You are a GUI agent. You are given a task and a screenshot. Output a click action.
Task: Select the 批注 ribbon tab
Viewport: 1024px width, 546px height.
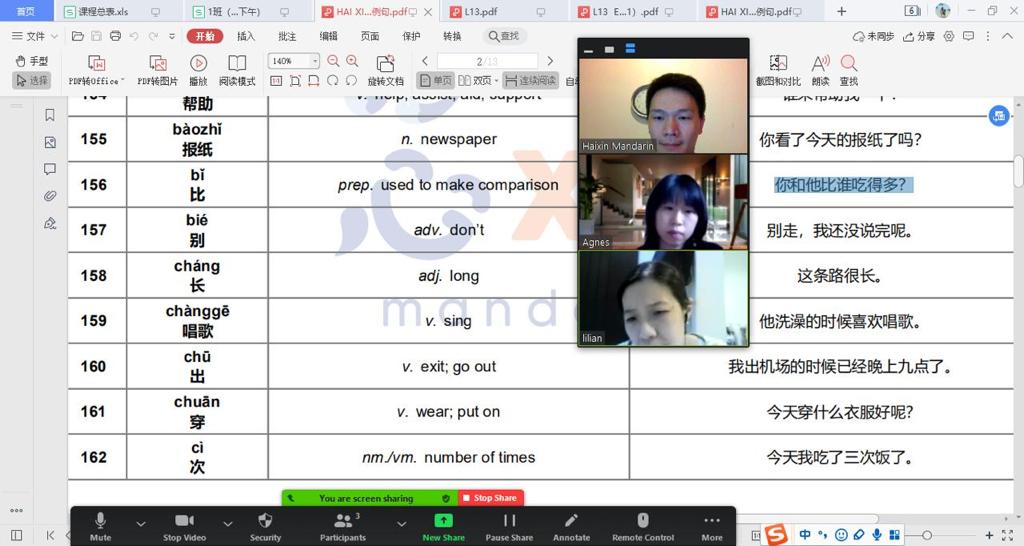[x=287, y=36]
